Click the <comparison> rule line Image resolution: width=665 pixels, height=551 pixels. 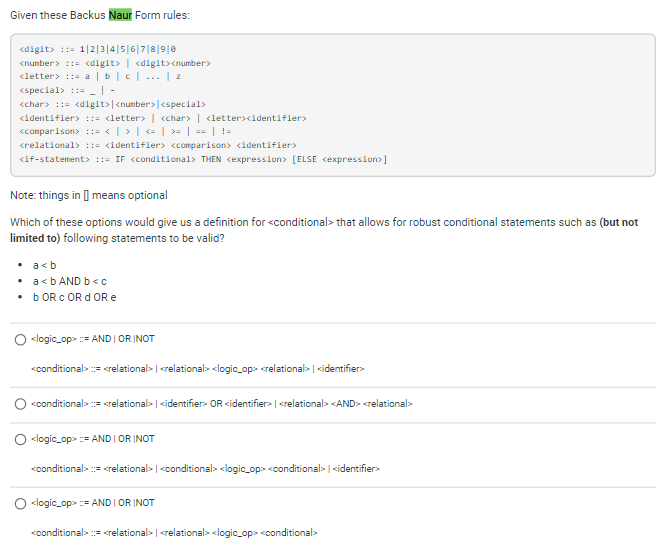[125, 131]
